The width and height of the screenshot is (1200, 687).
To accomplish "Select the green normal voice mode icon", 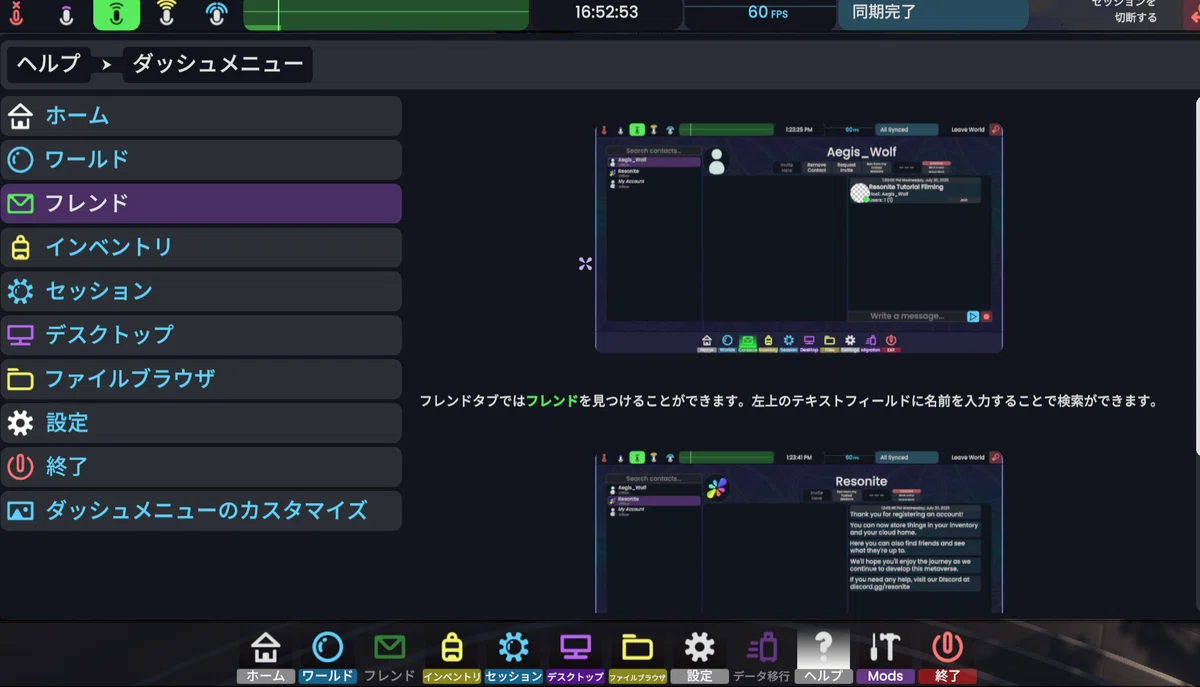I will pos(117,14).
